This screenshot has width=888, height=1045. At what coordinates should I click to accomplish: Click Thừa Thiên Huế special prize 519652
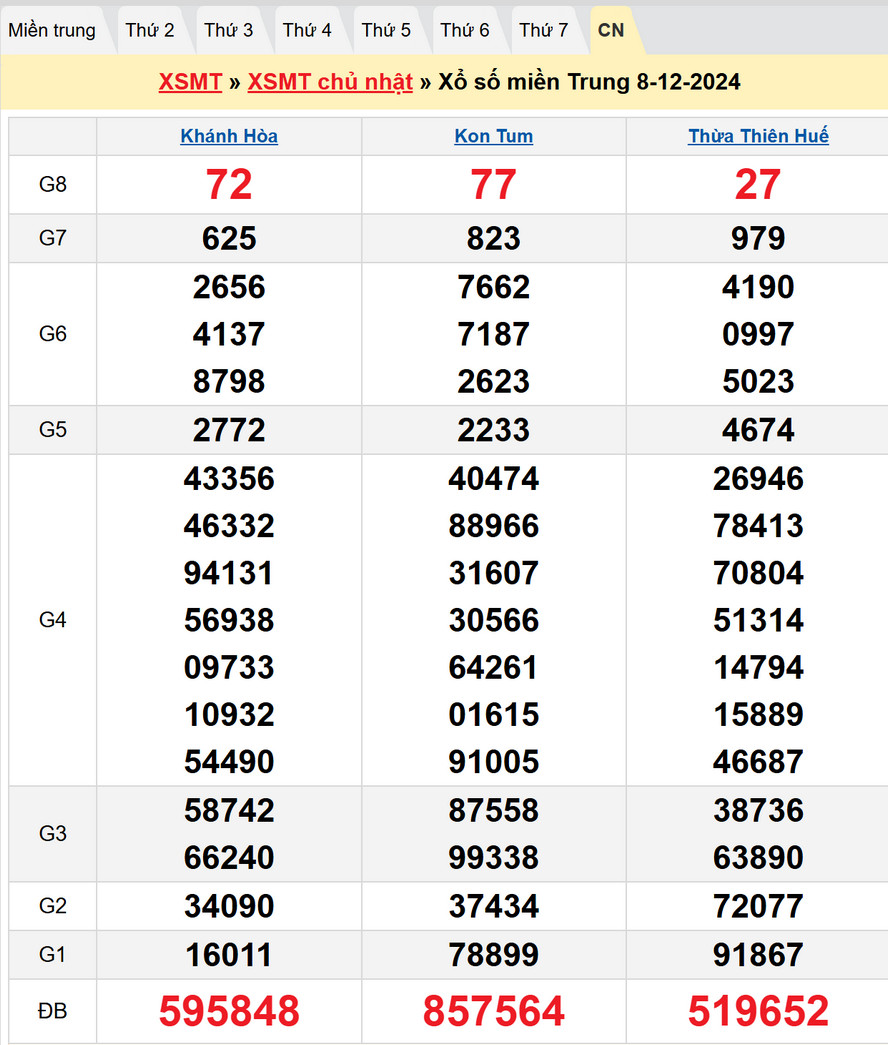pyautogui.click(x=758, y=1011)
